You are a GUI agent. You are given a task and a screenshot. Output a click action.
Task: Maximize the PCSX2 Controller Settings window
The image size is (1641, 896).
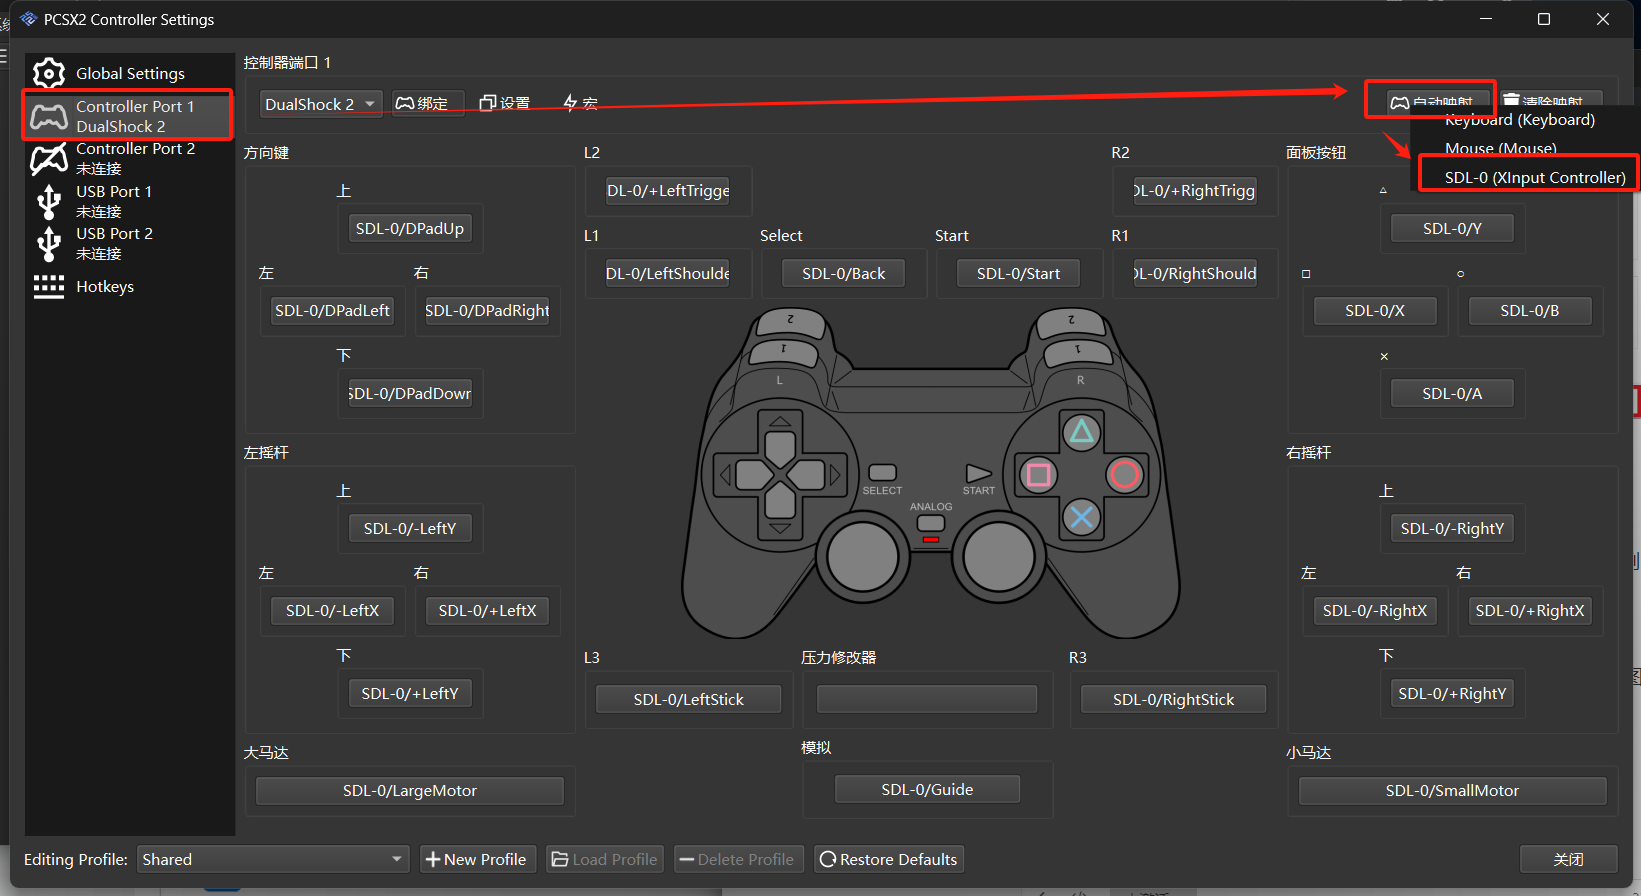[1544, 19]
